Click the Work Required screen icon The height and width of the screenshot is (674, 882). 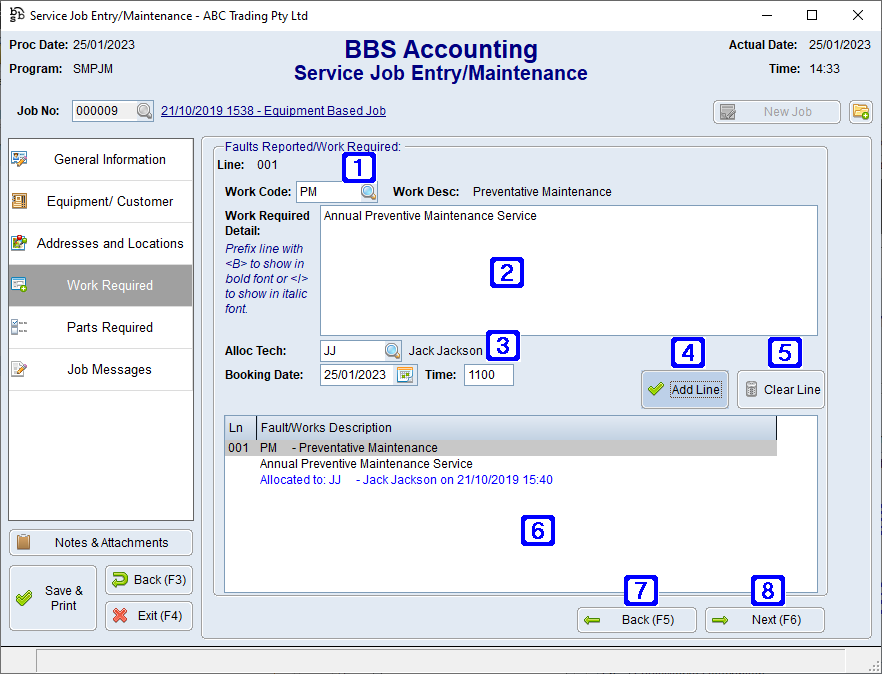click(x=18, y=285)
